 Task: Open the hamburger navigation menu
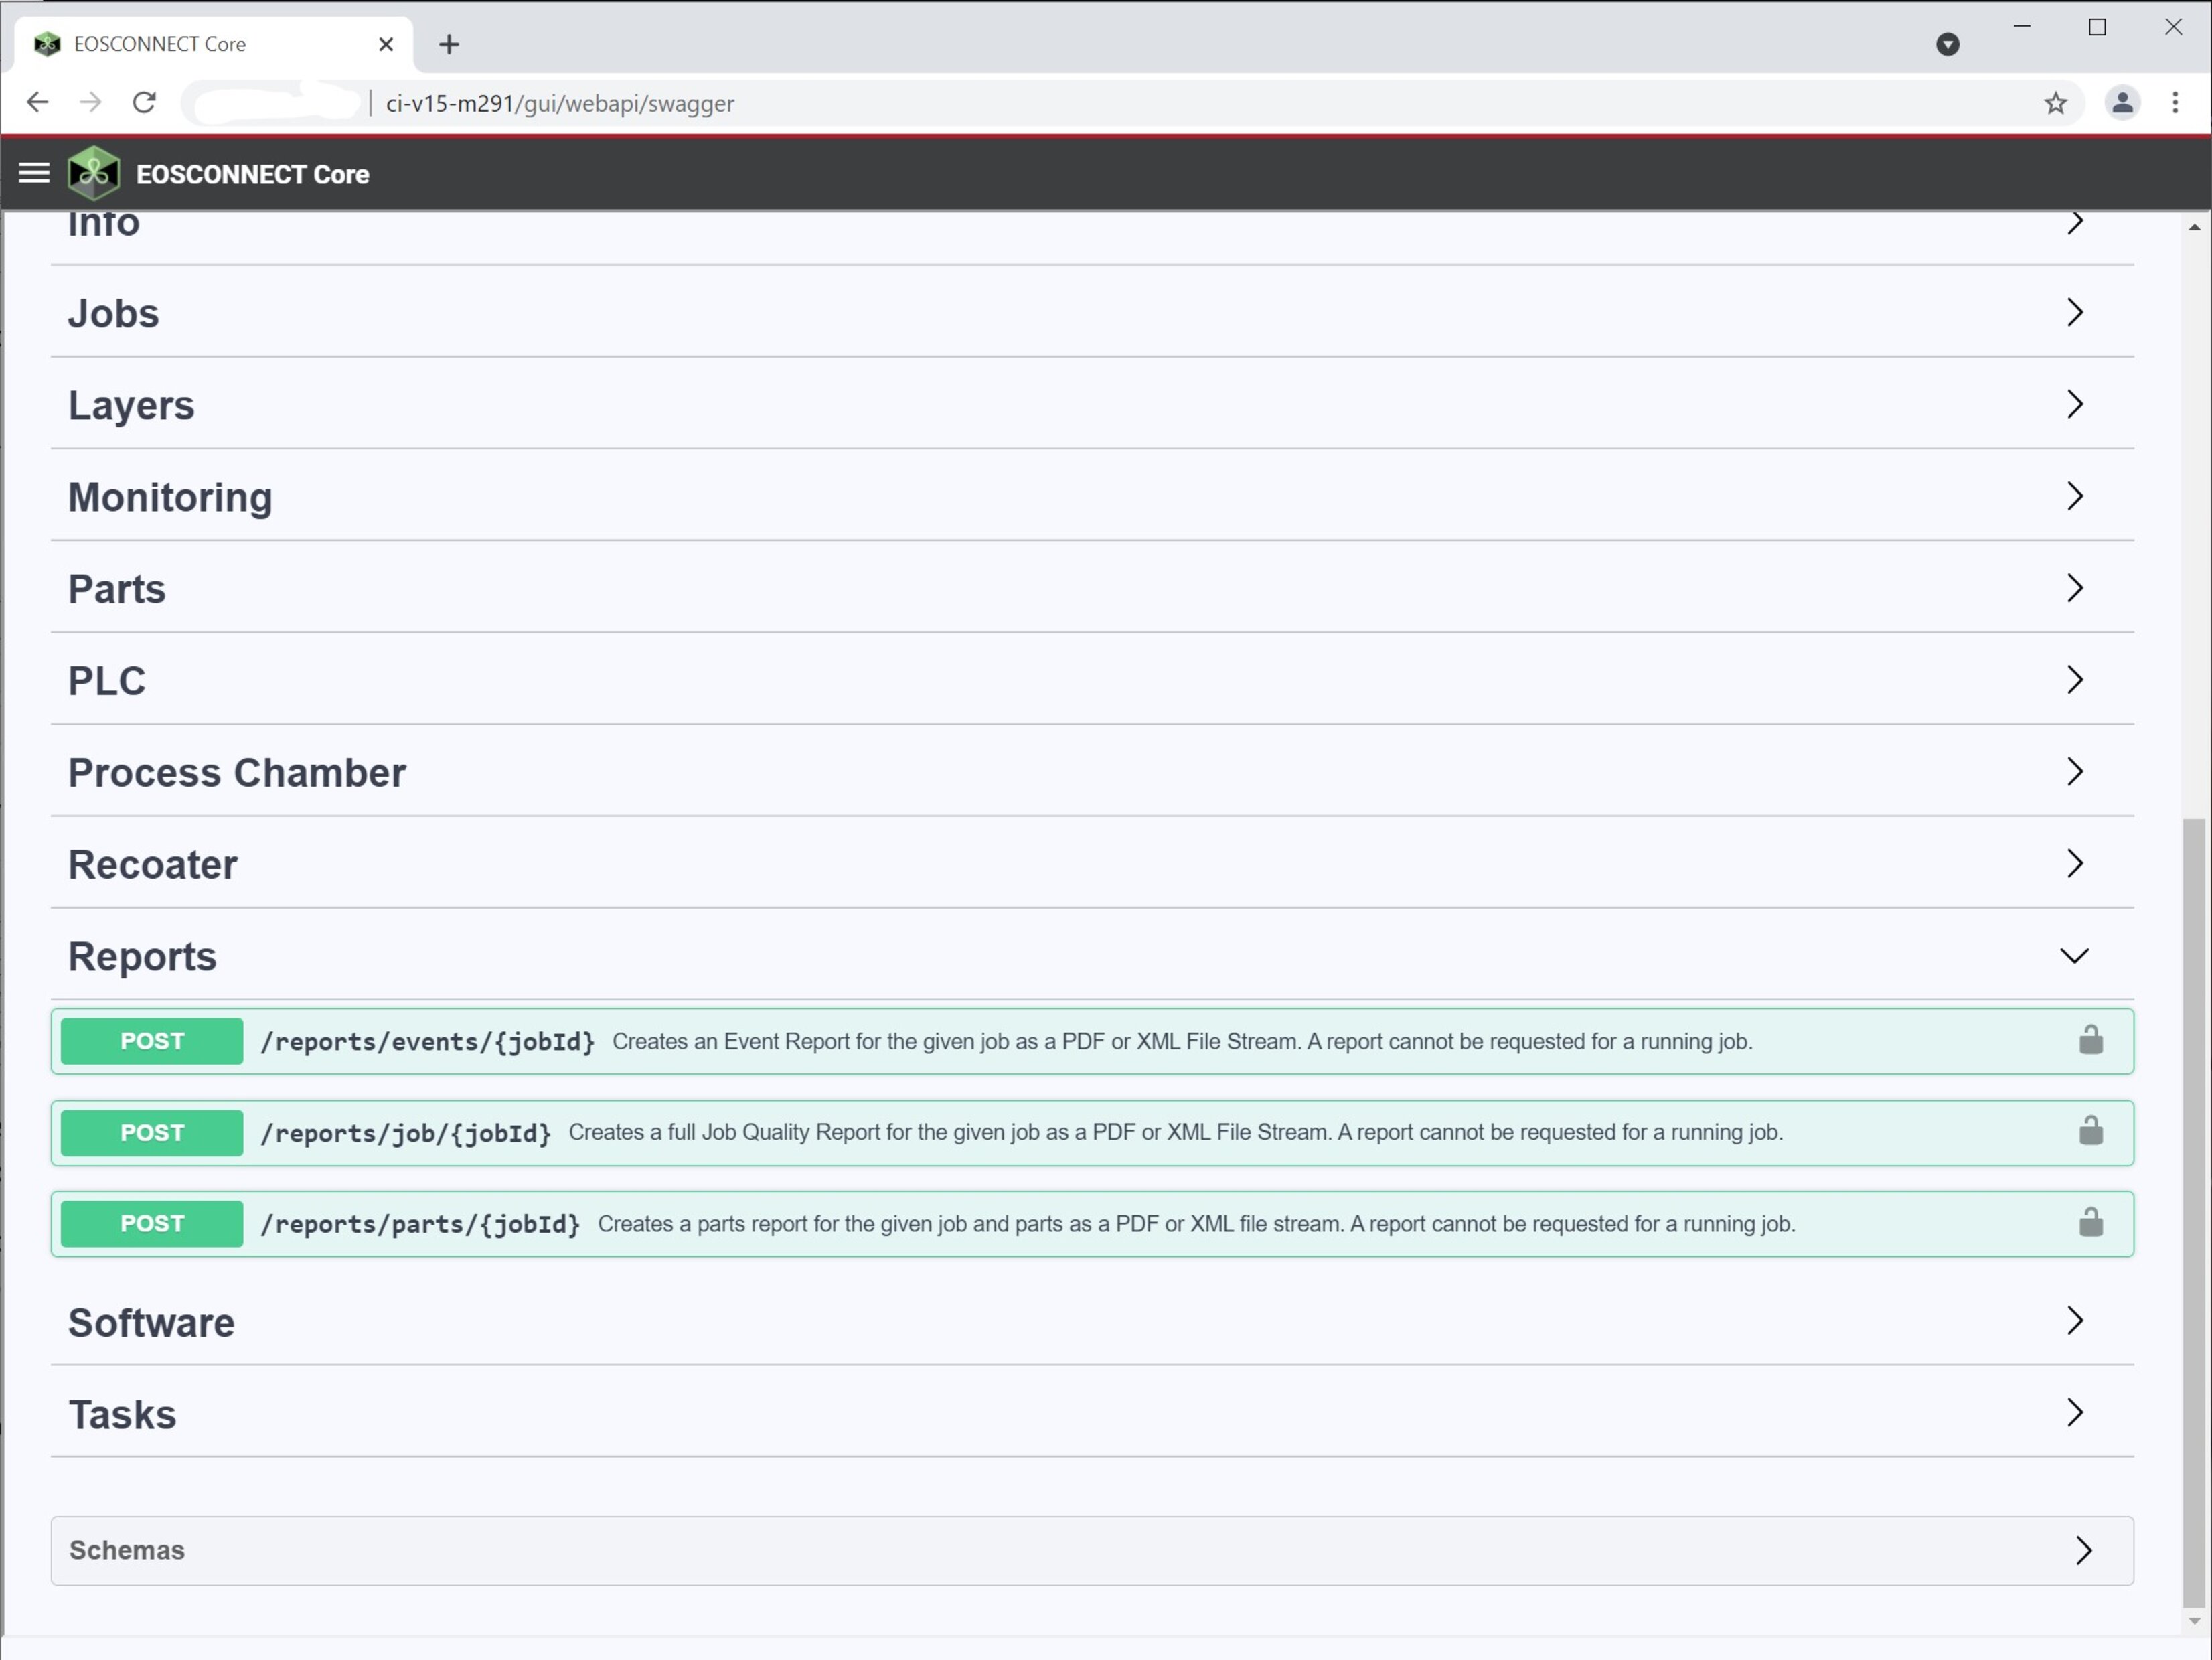coord(34,173)
